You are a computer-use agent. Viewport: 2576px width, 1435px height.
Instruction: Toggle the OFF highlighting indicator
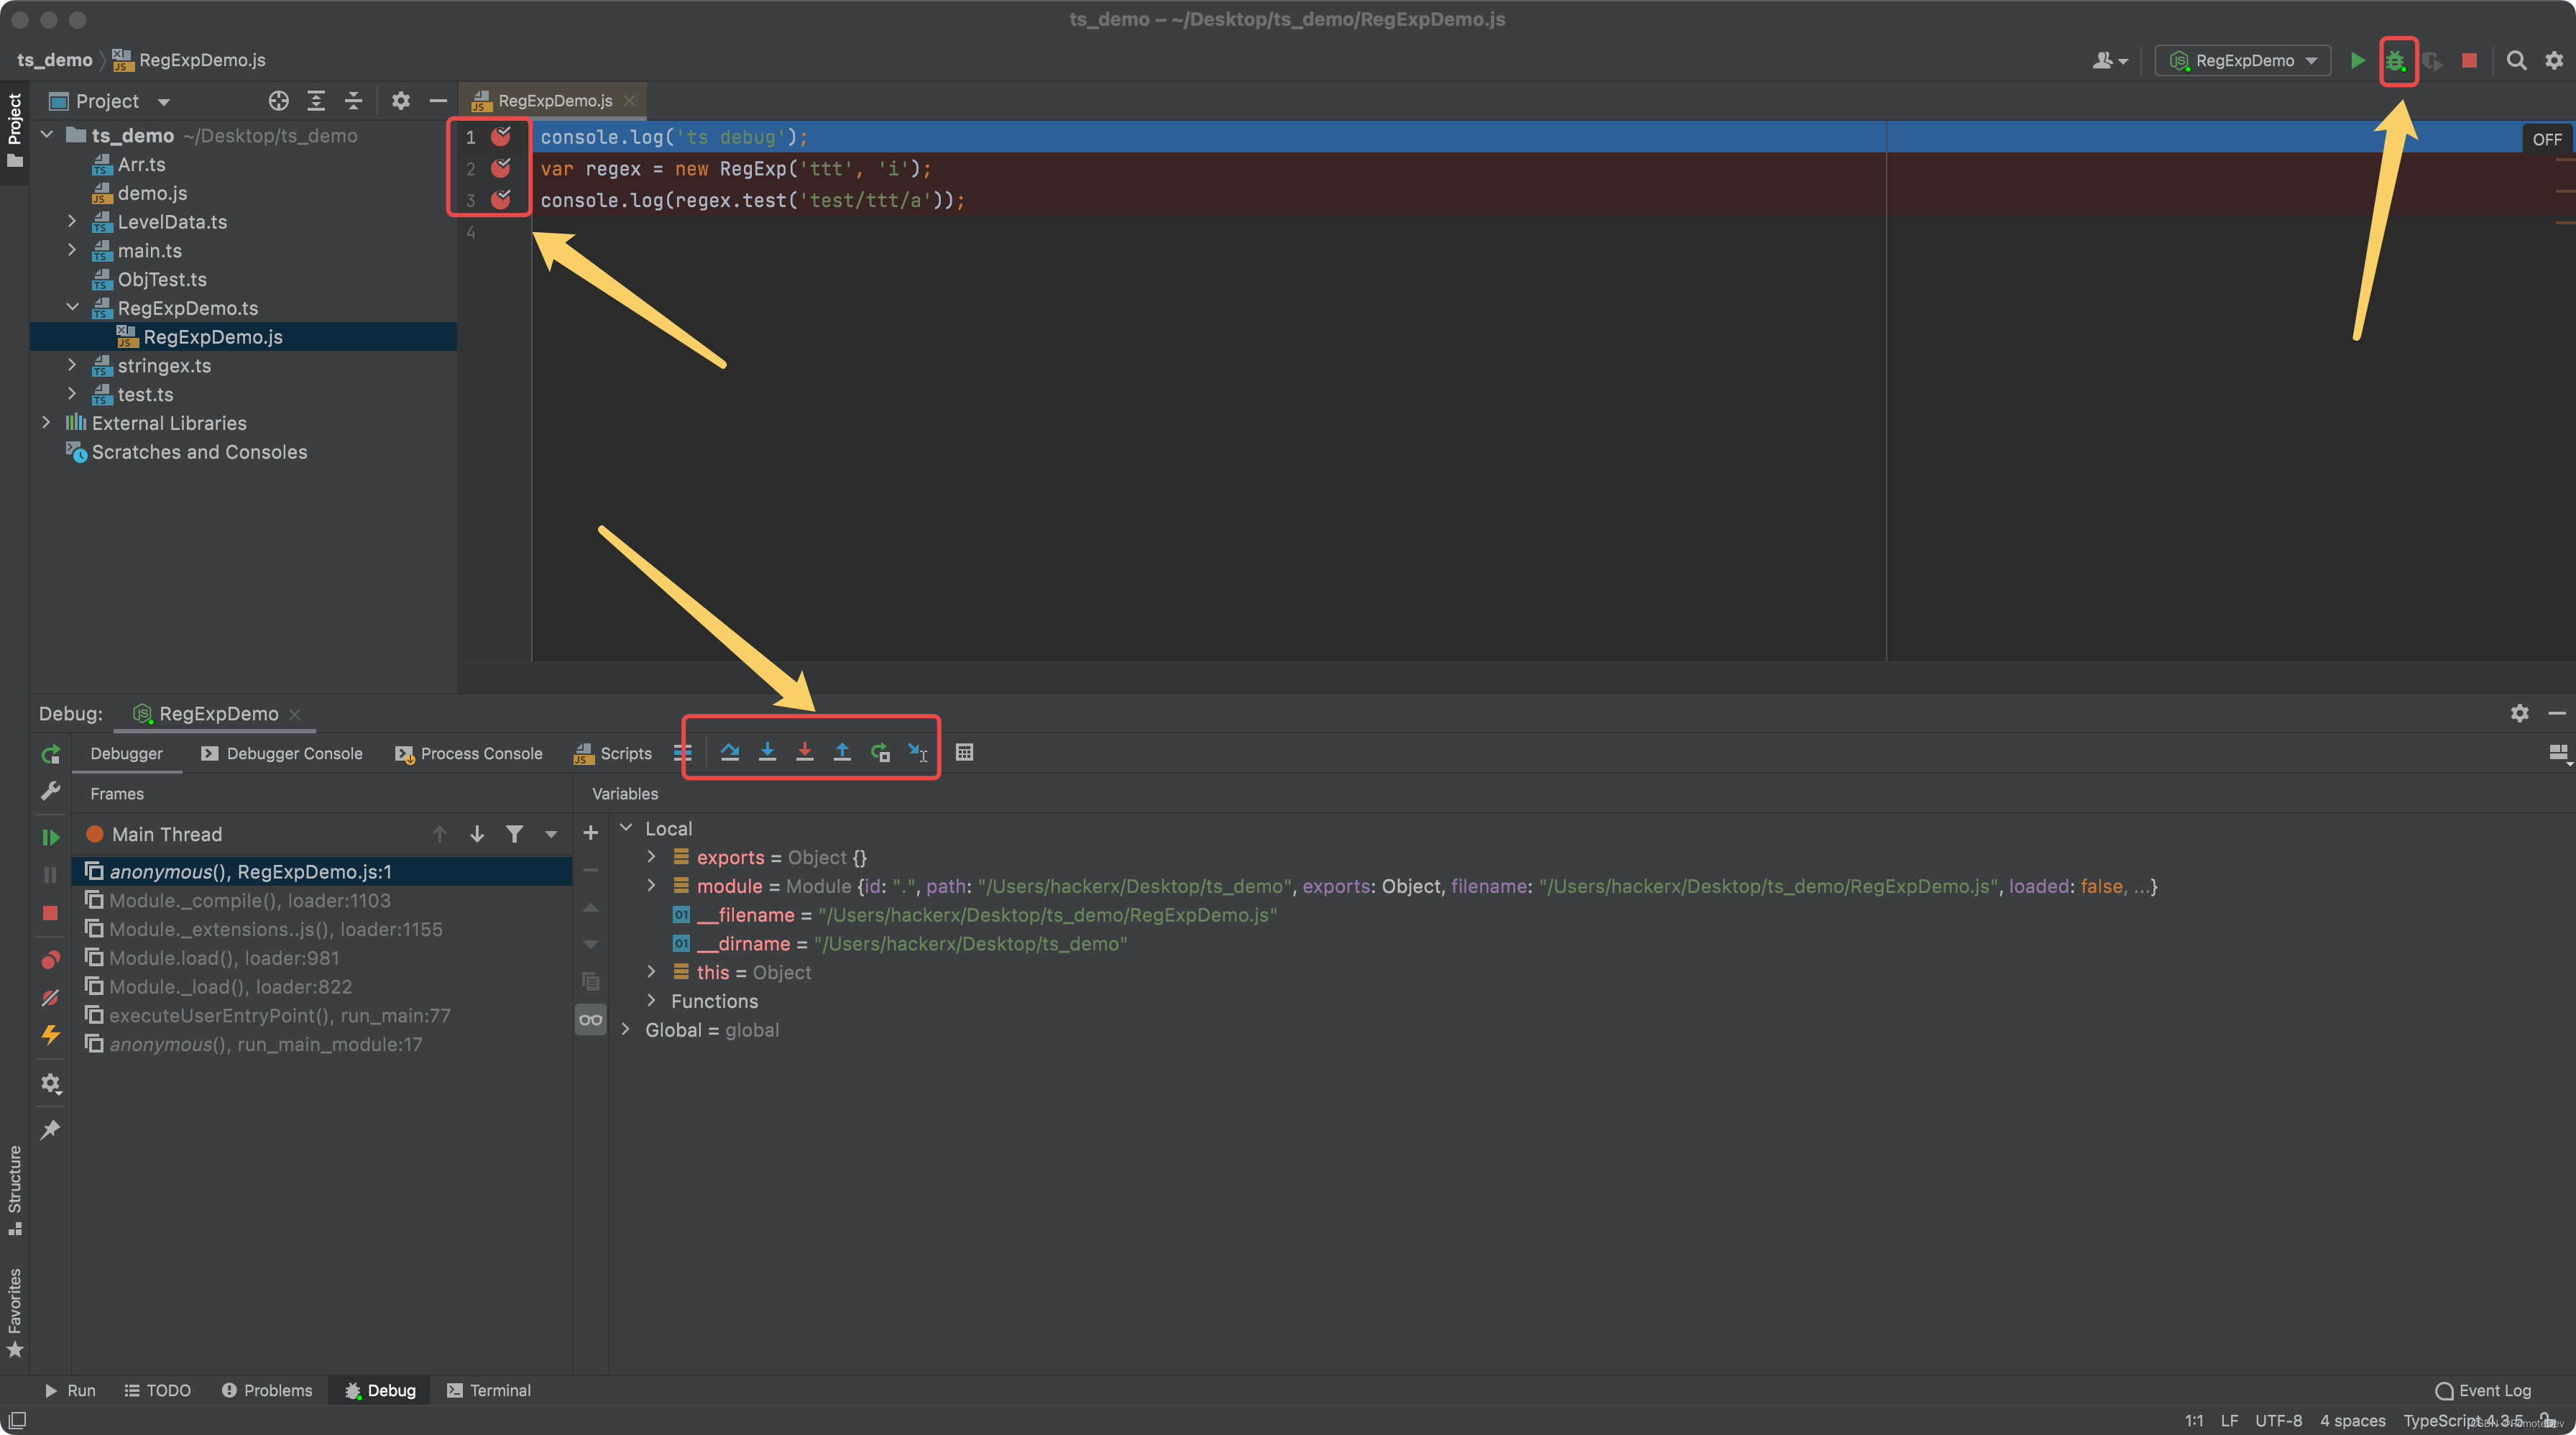(2546, 139)
